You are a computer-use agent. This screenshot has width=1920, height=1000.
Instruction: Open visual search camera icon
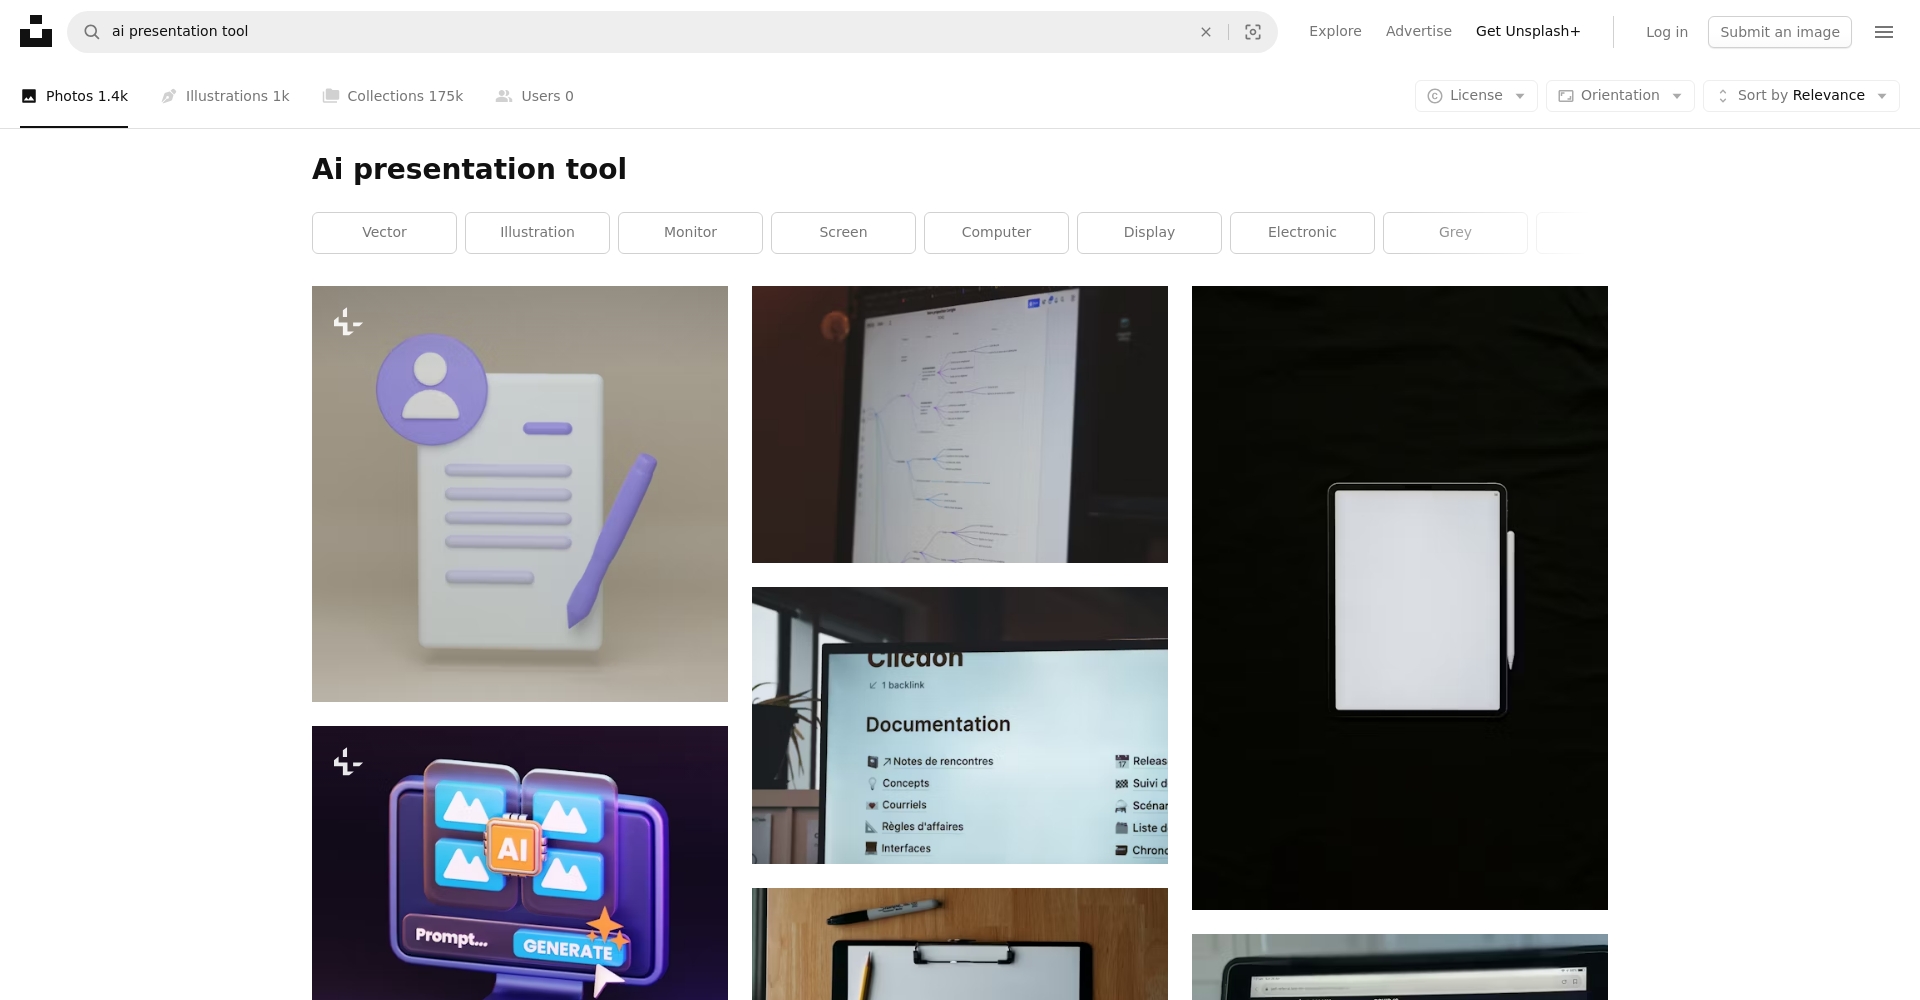1253,32
